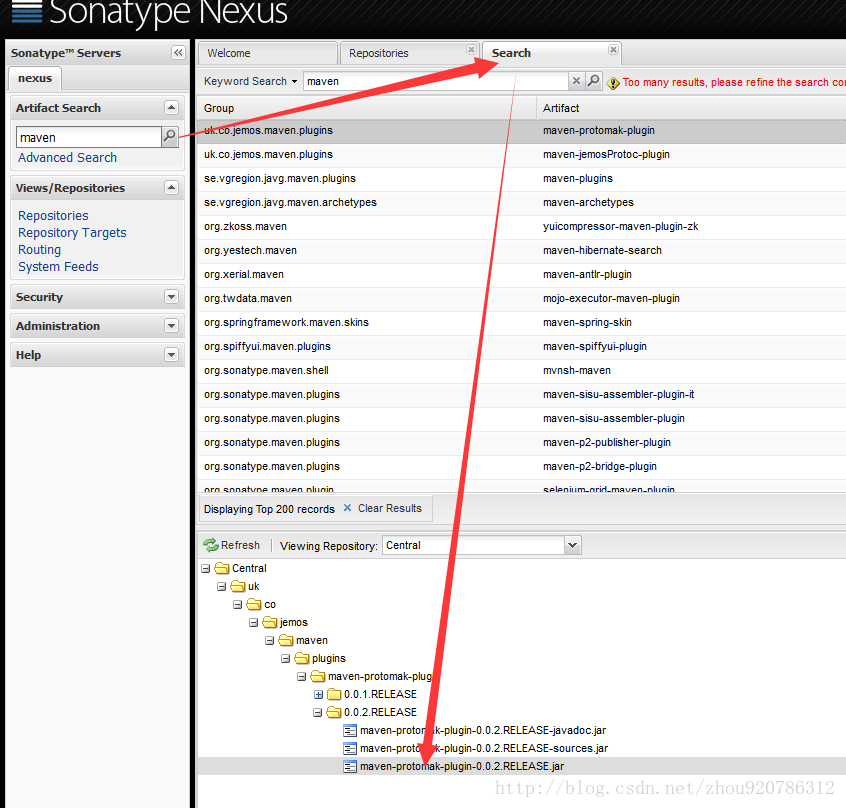Viewport: 846px width, 808px height.
Task: Clear the Keyword Search field with X
Action: 576,81
